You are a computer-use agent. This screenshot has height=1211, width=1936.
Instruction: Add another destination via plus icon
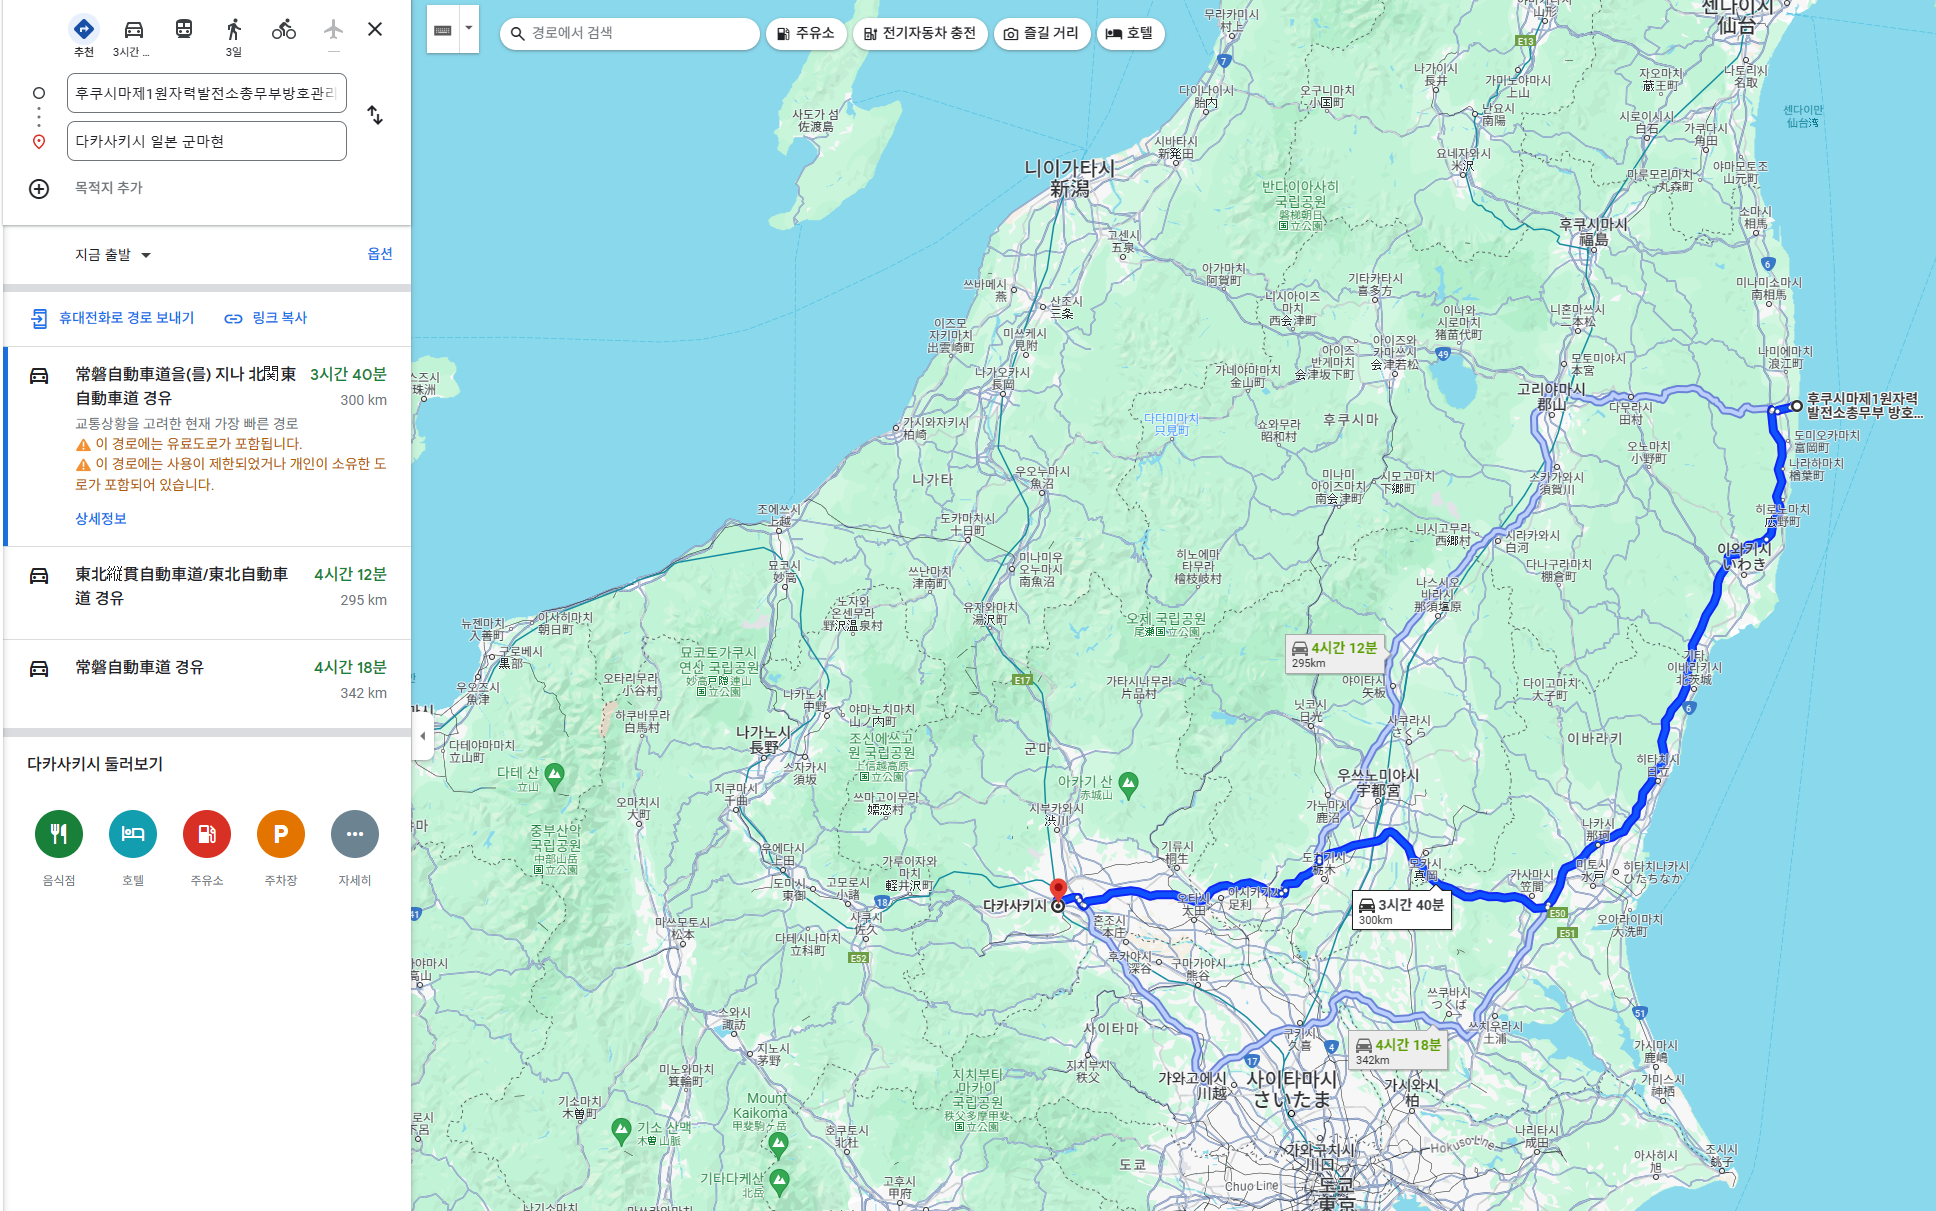click(x=39, y=189)
